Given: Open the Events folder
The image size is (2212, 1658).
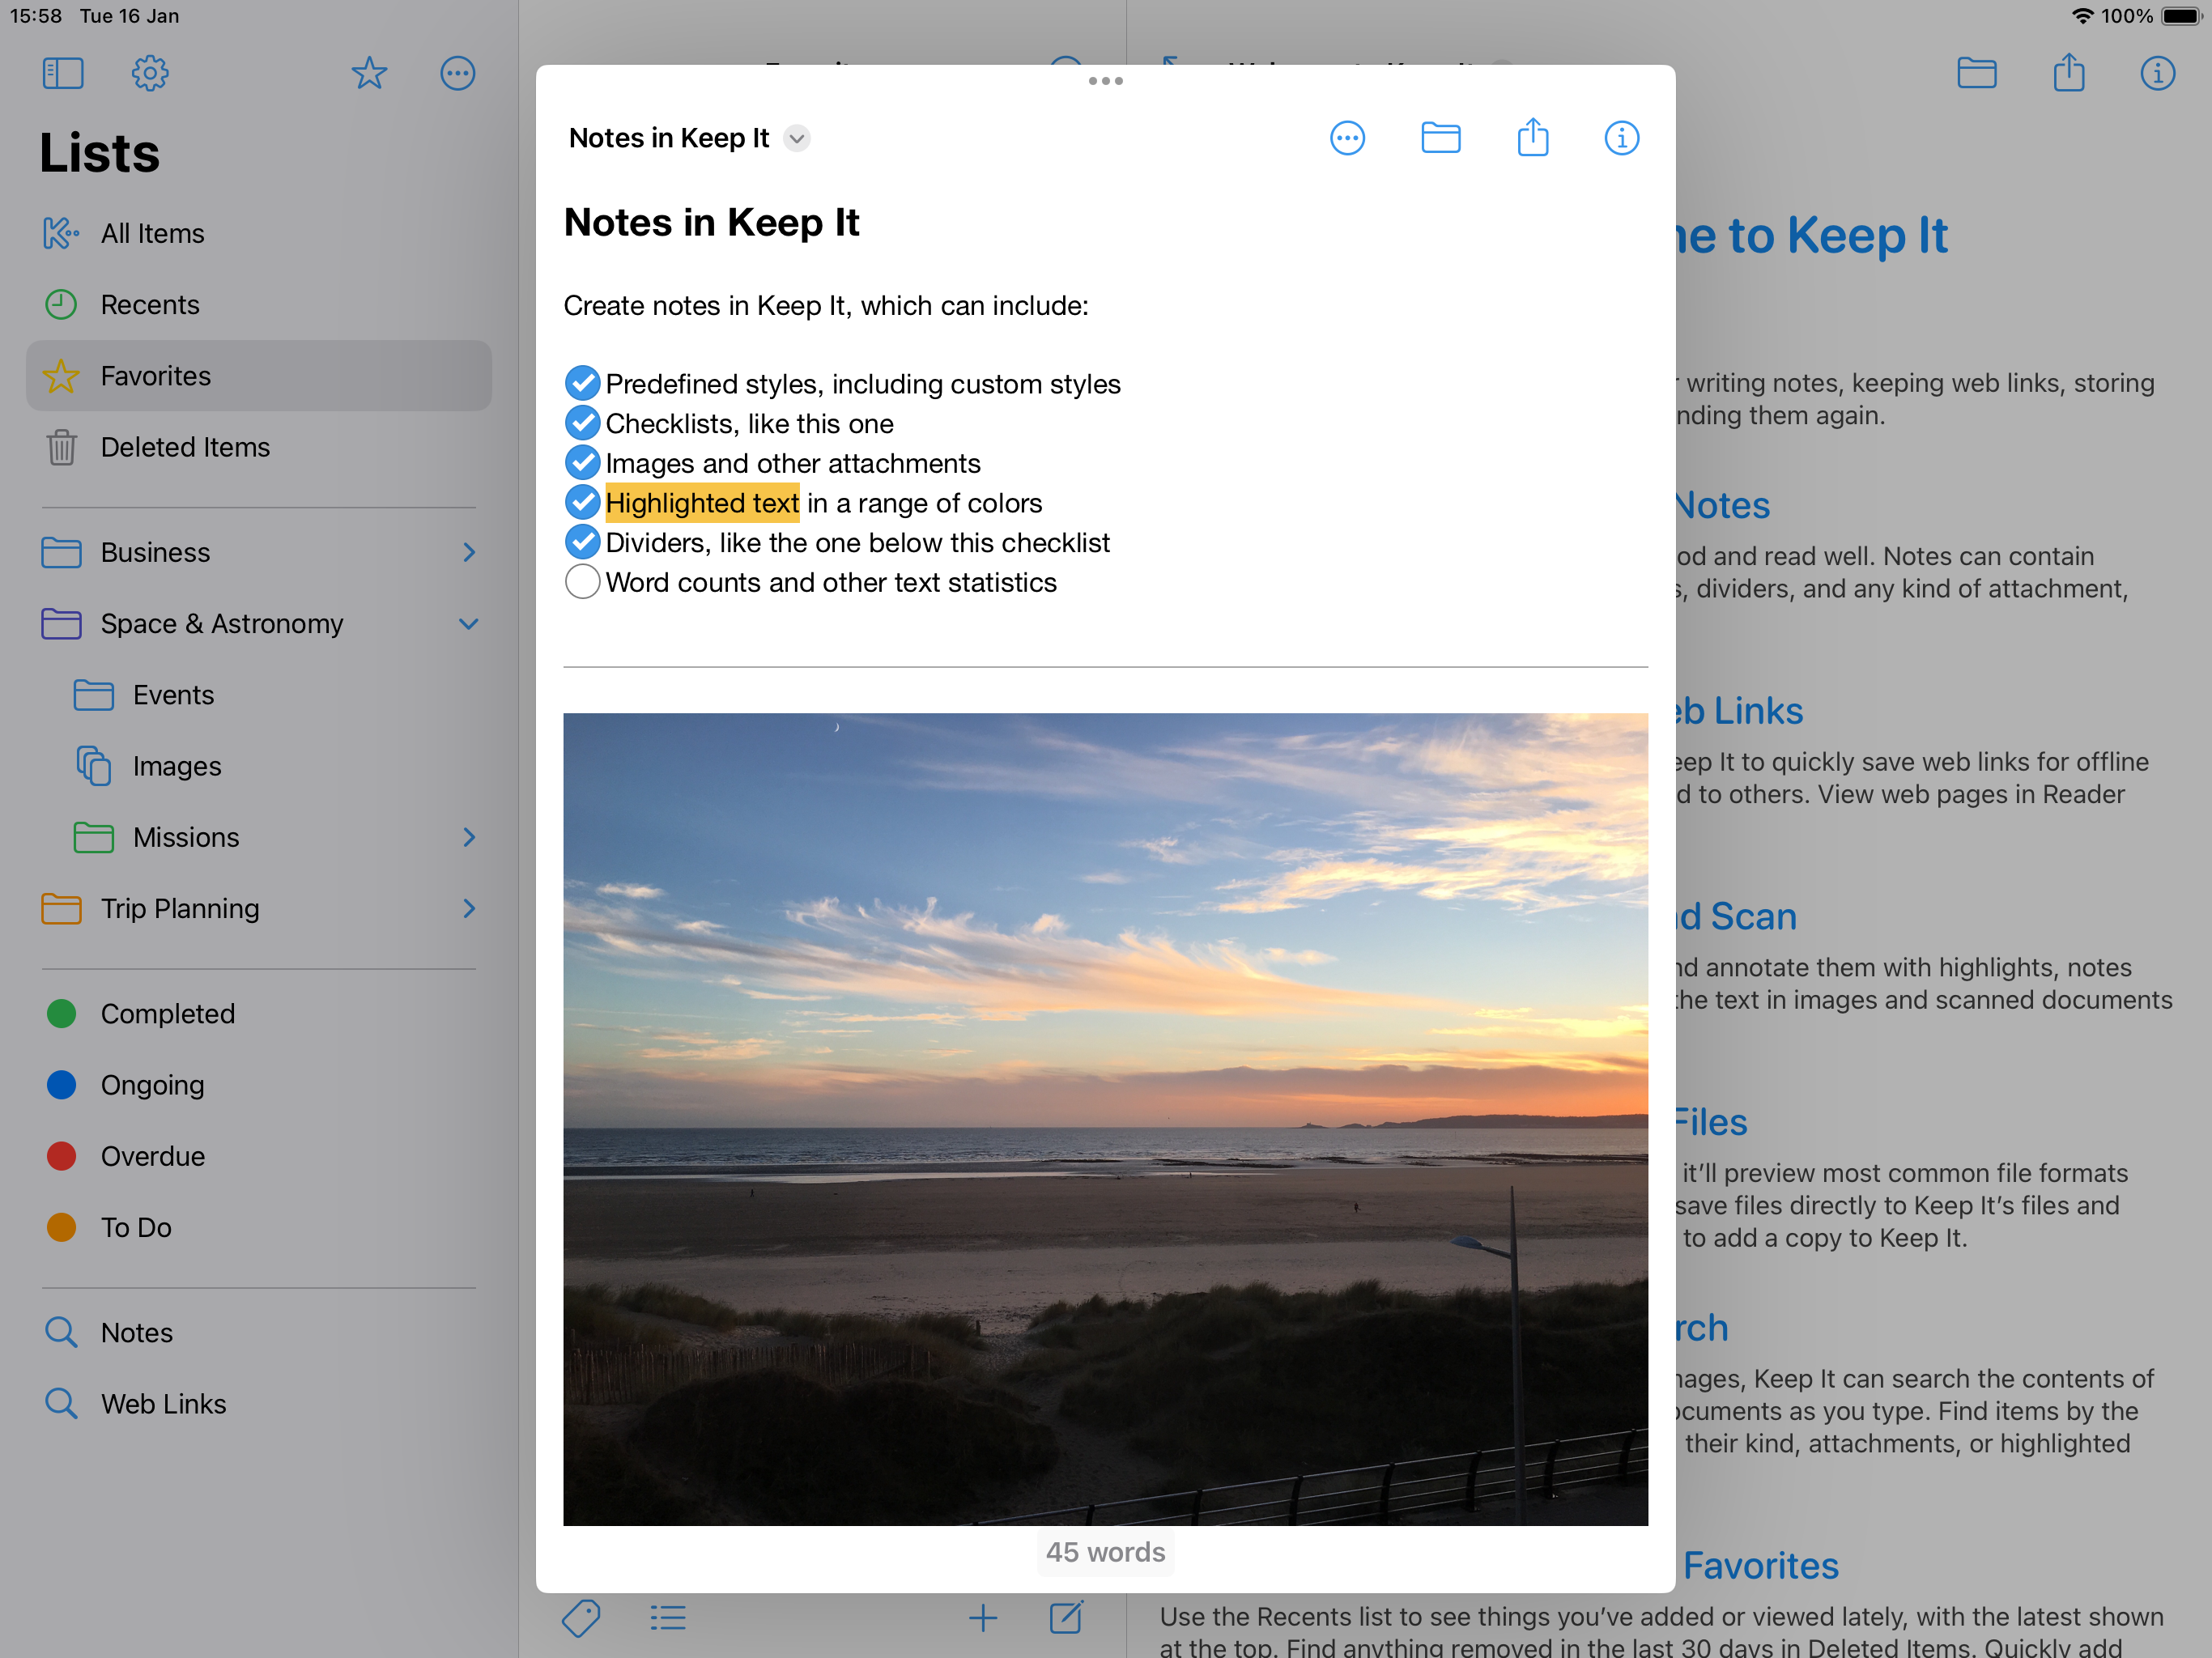Looking at the screenshot, I should click(x=259, y=694).
